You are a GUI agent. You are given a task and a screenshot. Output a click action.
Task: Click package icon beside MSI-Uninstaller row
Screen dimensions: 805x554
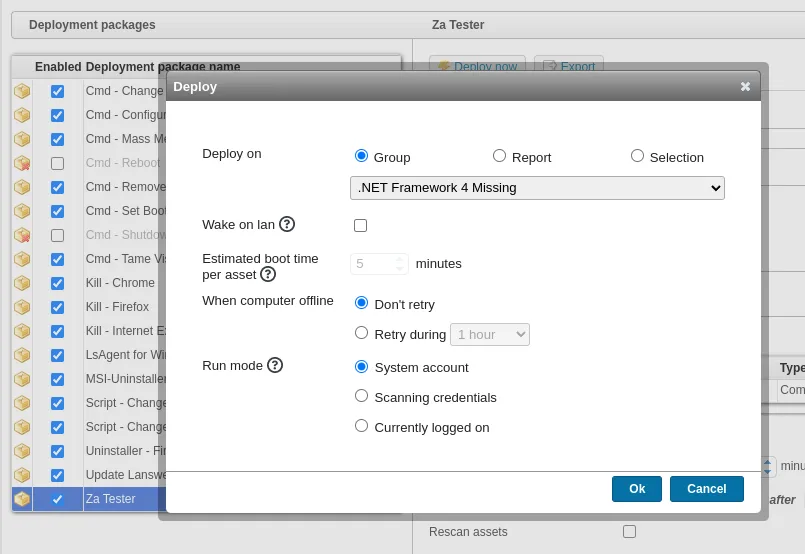[x=22, y=379]
